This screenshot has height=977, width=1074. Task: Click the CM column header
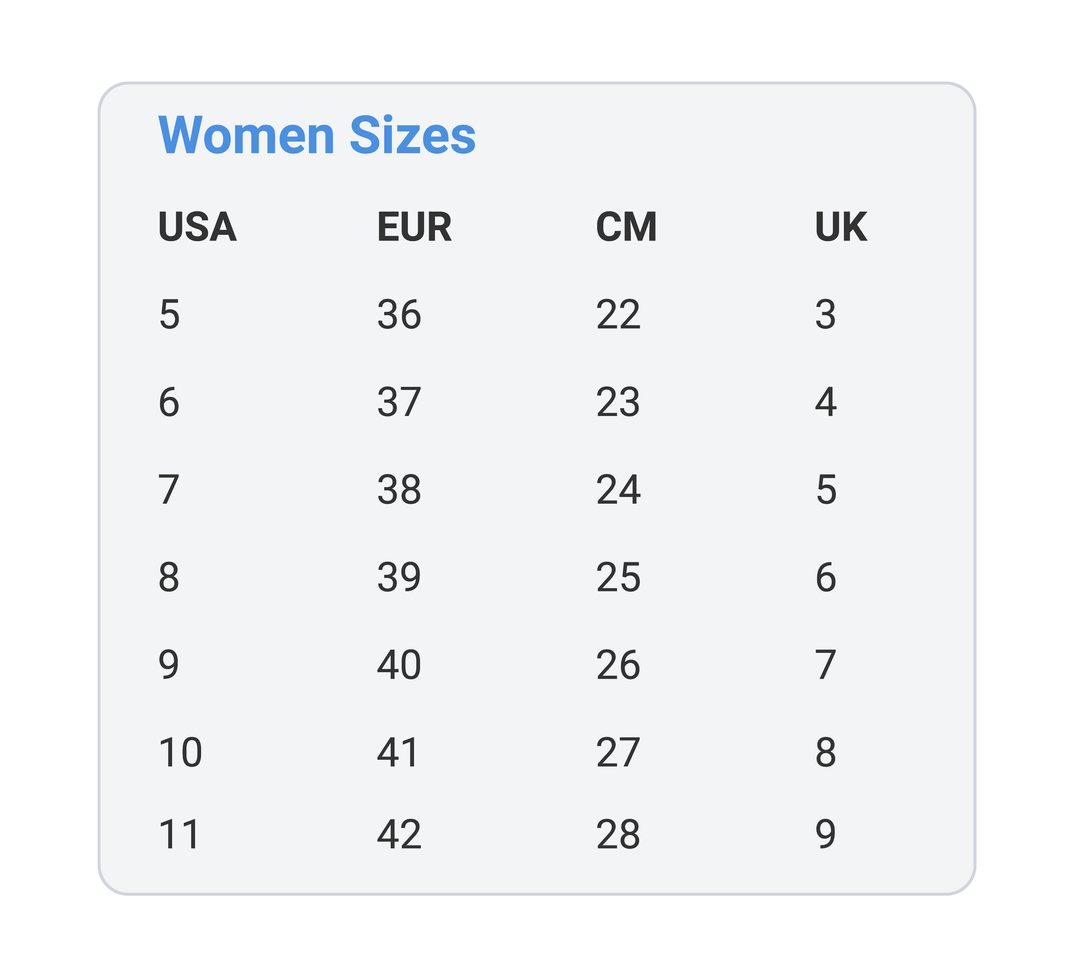coord(626,228)
